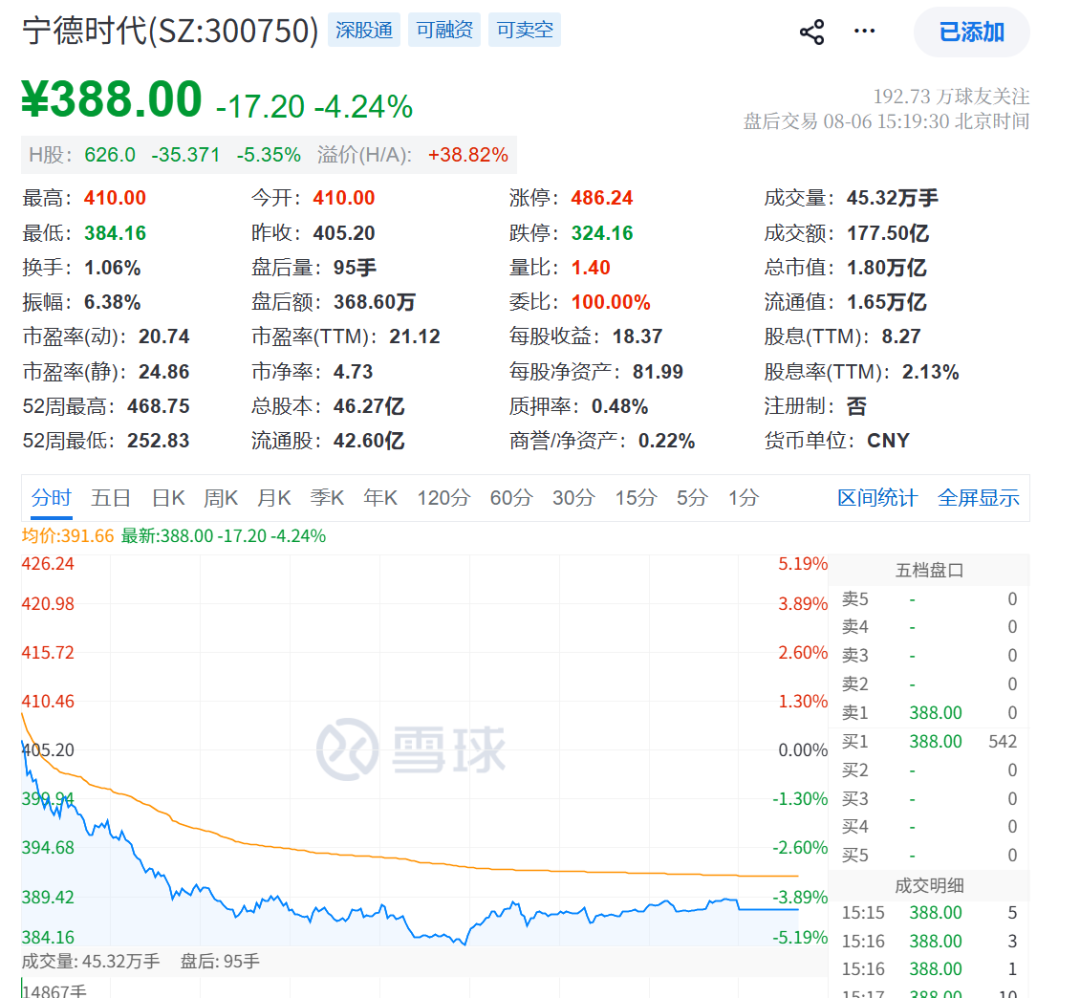Click the current price ¥388.00

(x=112, y=99)
